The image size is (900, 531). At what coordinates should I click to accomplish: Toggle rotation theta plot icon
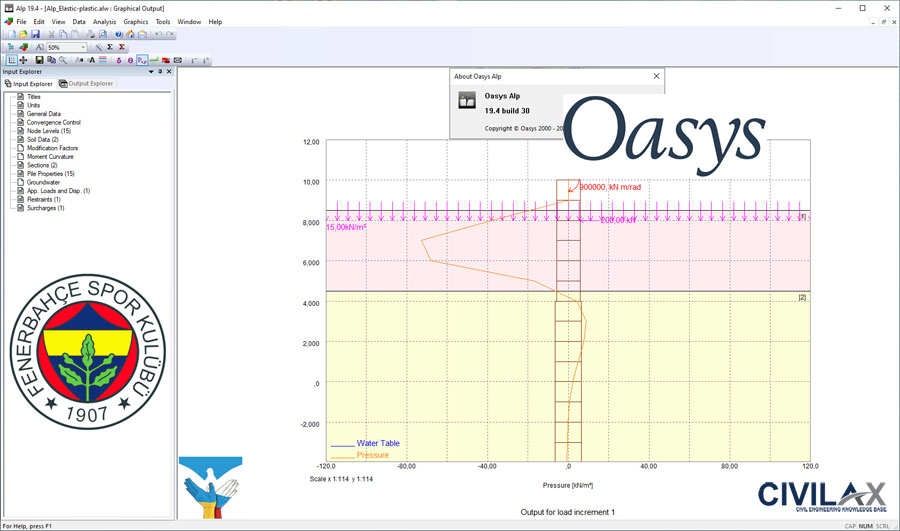click(x=130, y=60)
